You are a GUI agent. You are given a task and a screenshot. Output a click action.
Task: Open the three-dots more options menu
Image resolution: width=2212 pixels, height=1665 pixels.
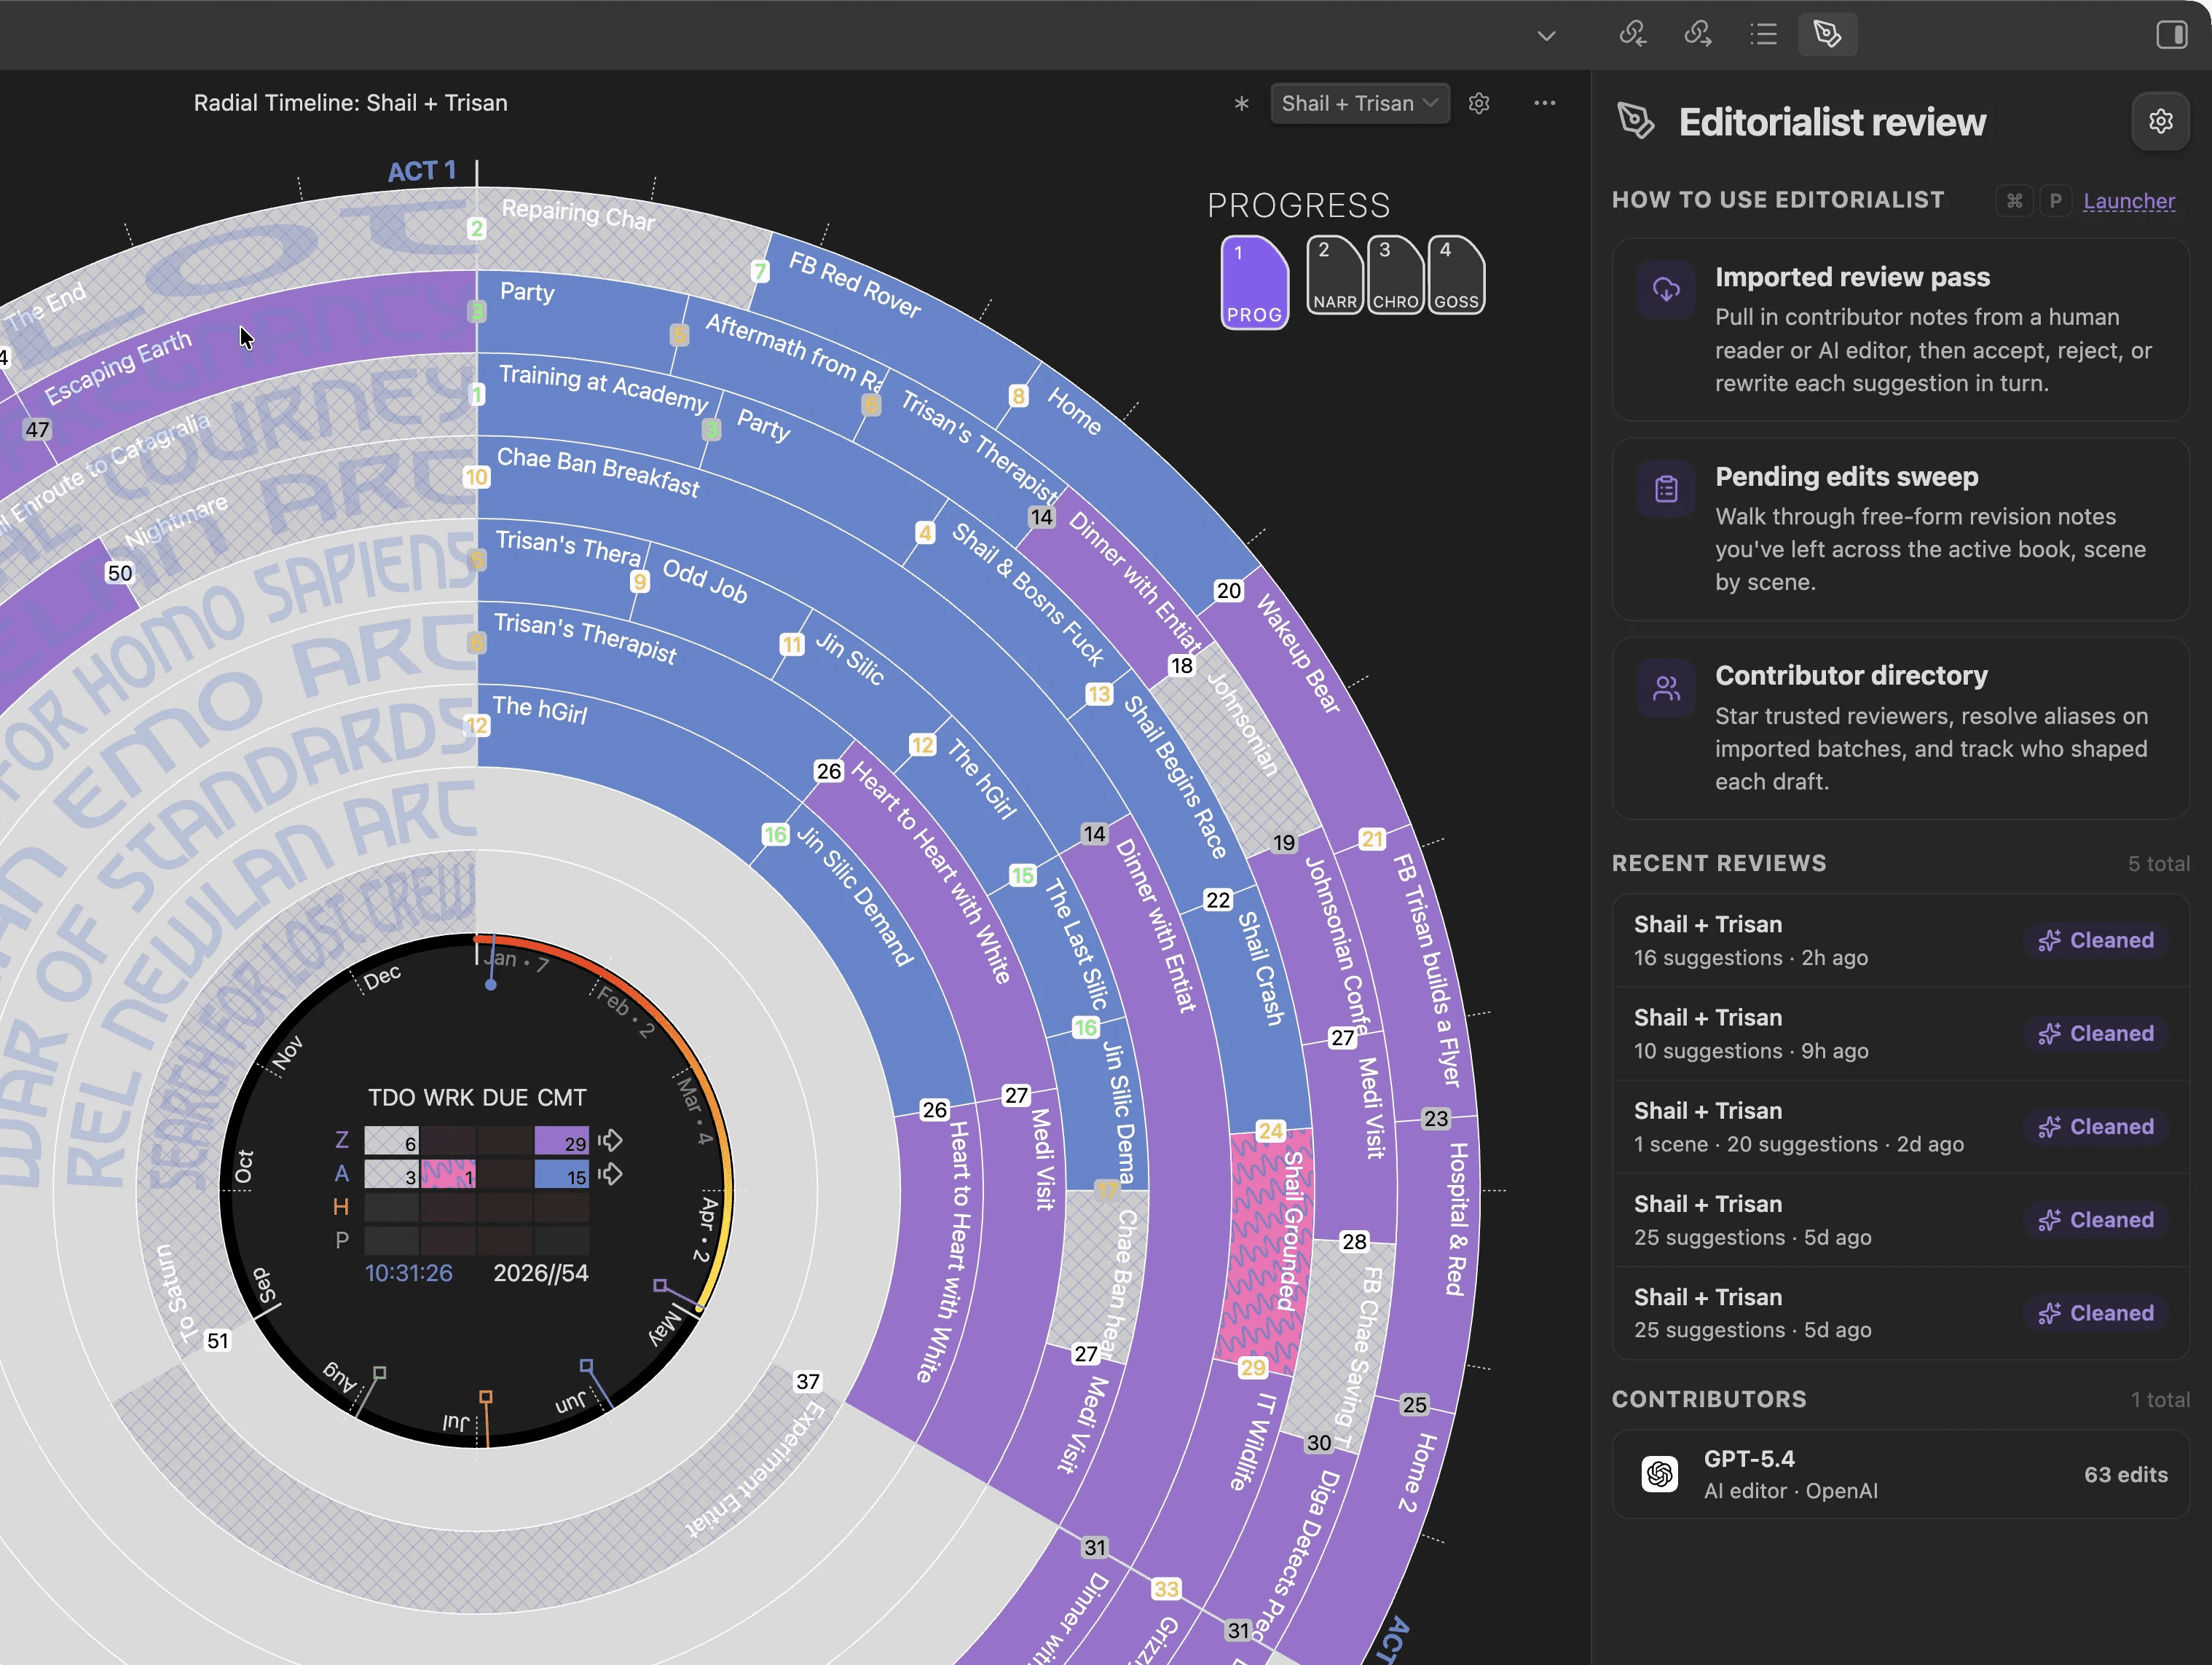[1544, 103]
